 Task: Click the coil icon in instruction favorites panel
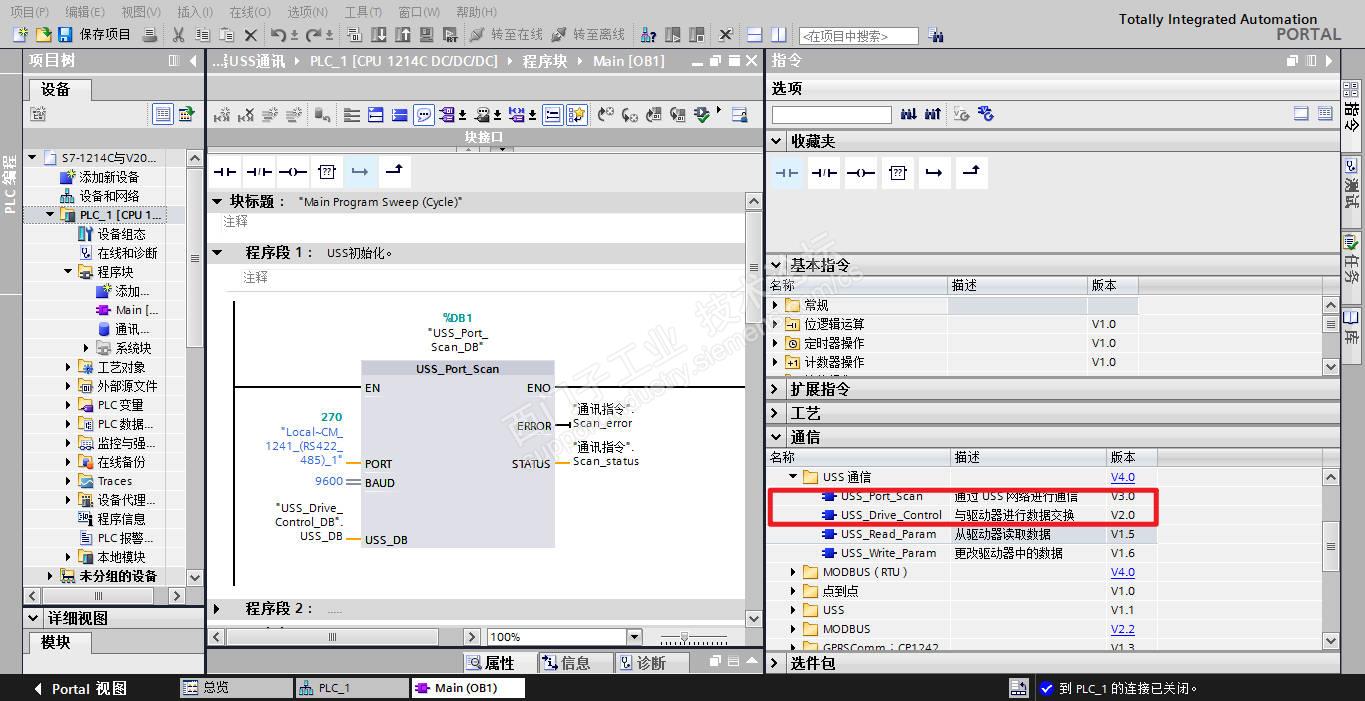point(861,173)
